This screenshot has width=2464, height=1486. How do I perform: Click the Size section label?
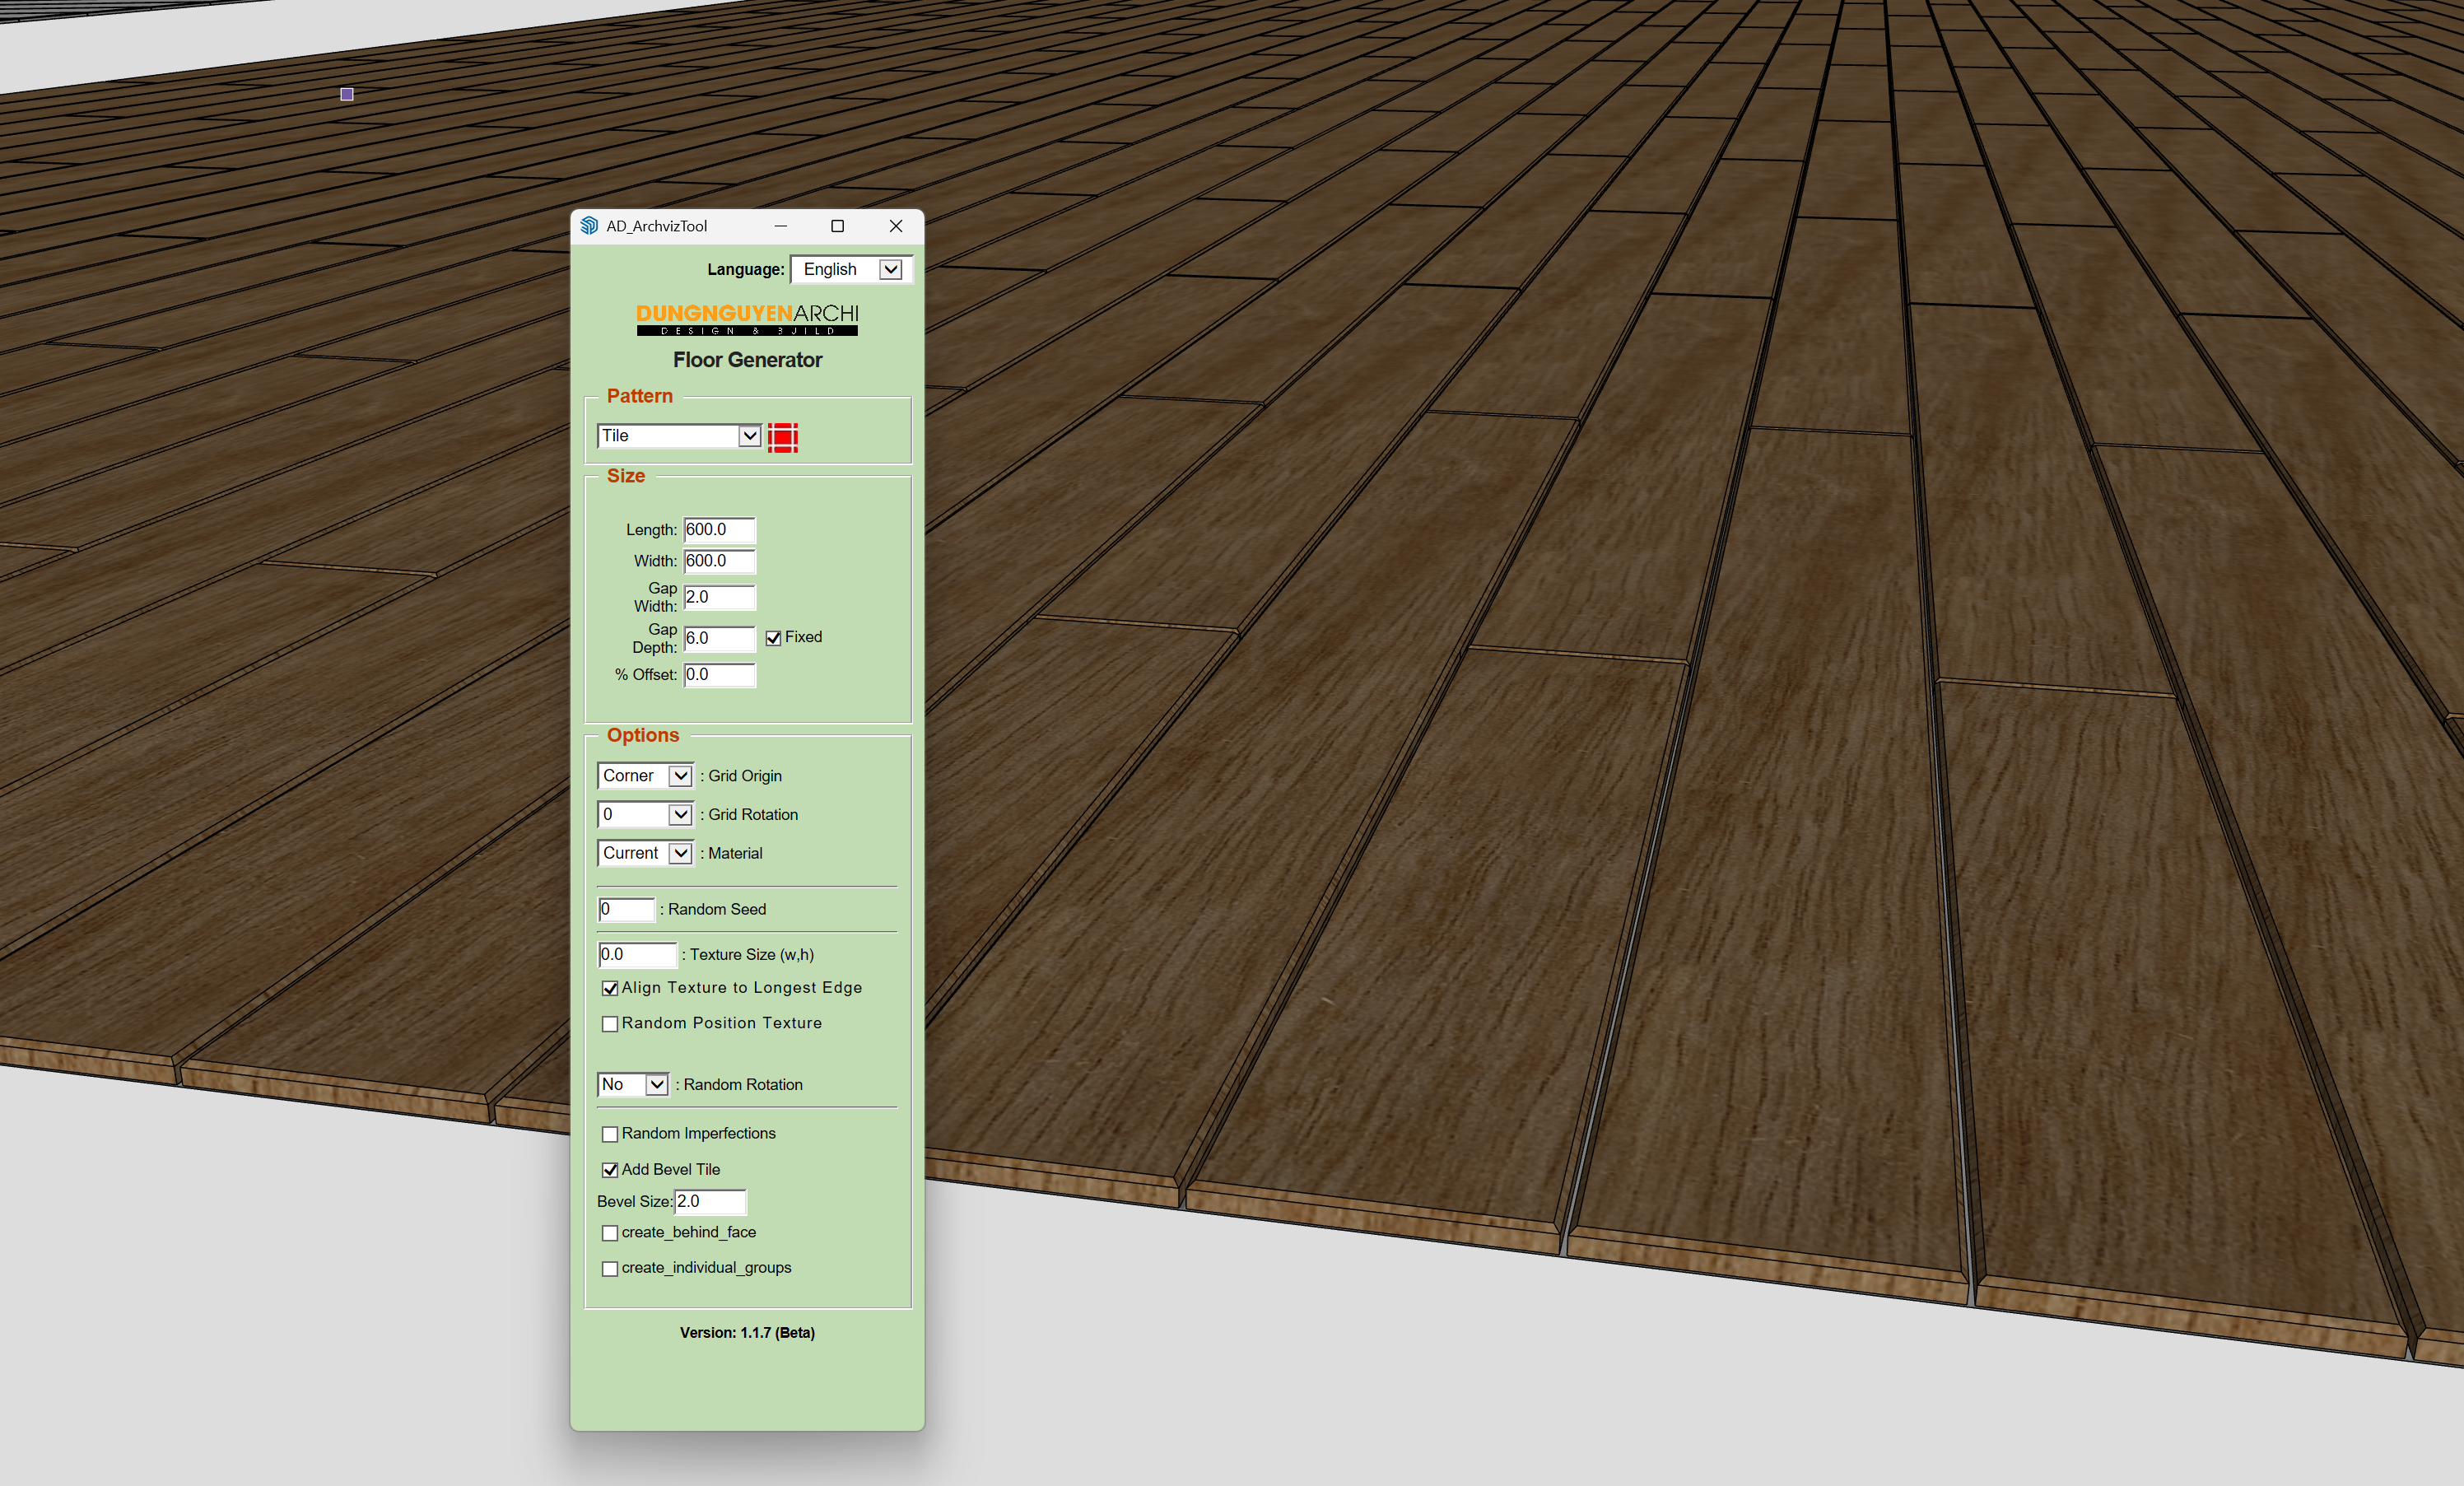tap(626, 476)
